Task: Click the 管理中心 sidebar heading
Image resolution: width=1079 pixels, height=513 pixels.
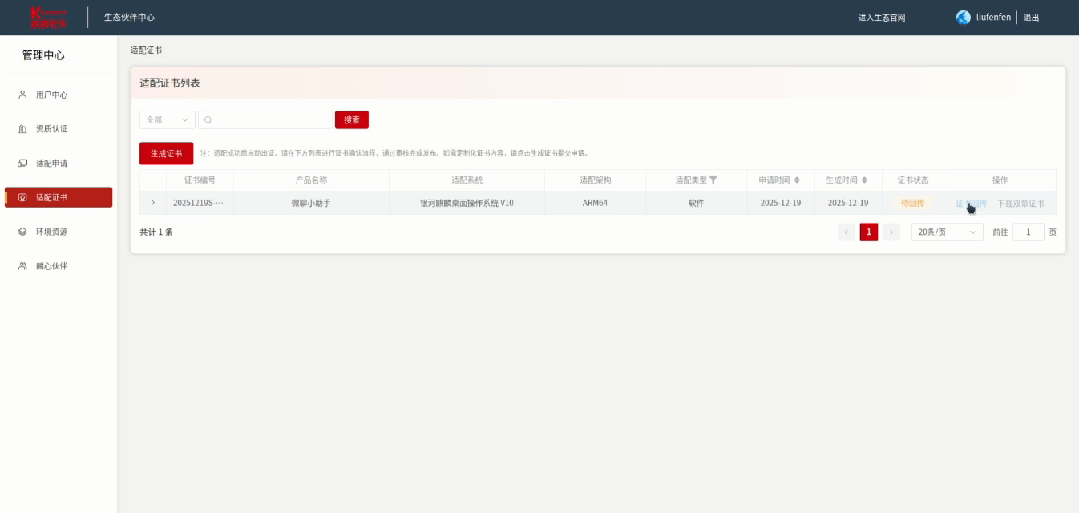Action: tap(43, 55)
